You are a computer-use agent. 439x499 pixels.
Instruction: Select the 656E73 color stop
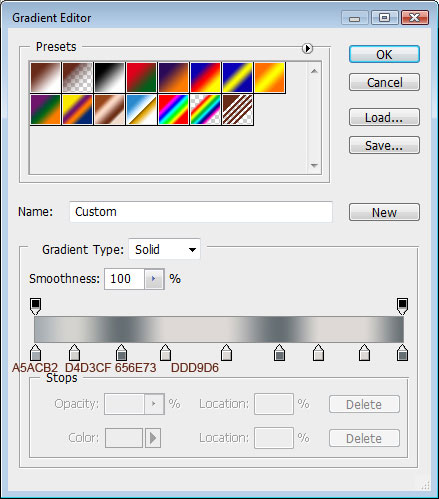coord(121,353)
